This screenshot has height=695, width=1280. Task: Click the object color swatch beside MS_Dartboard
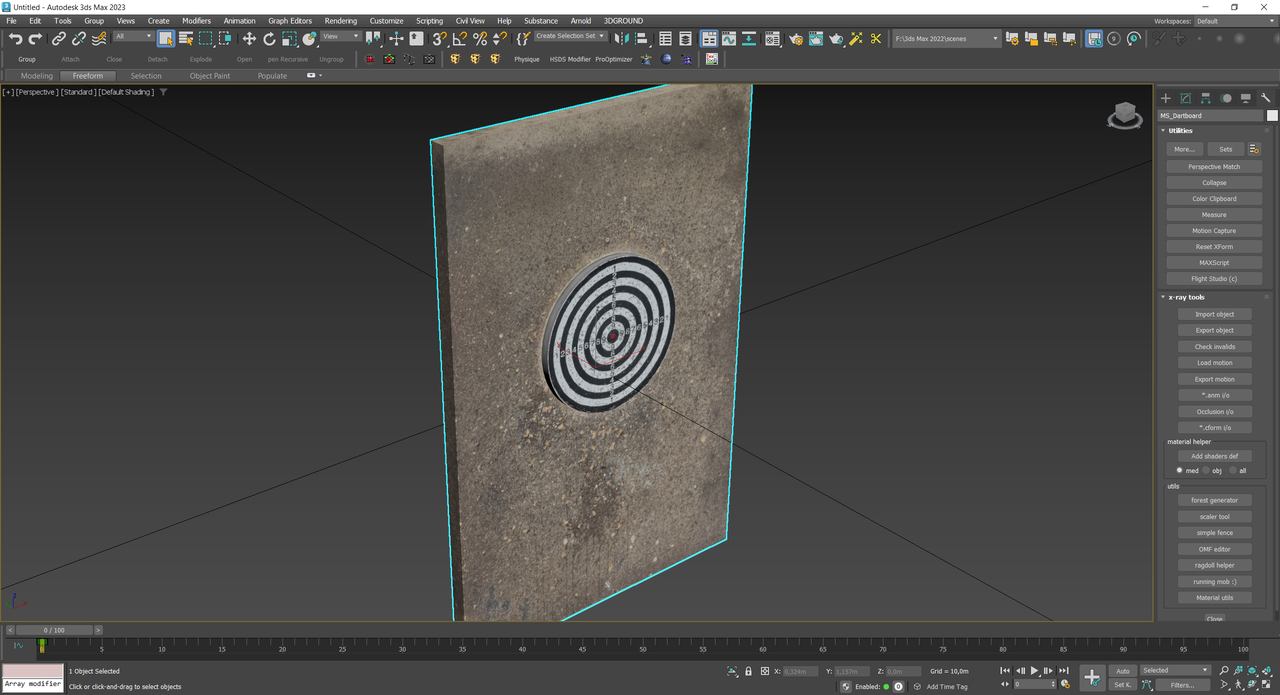pyautogui.click(x=1272, y=116)
